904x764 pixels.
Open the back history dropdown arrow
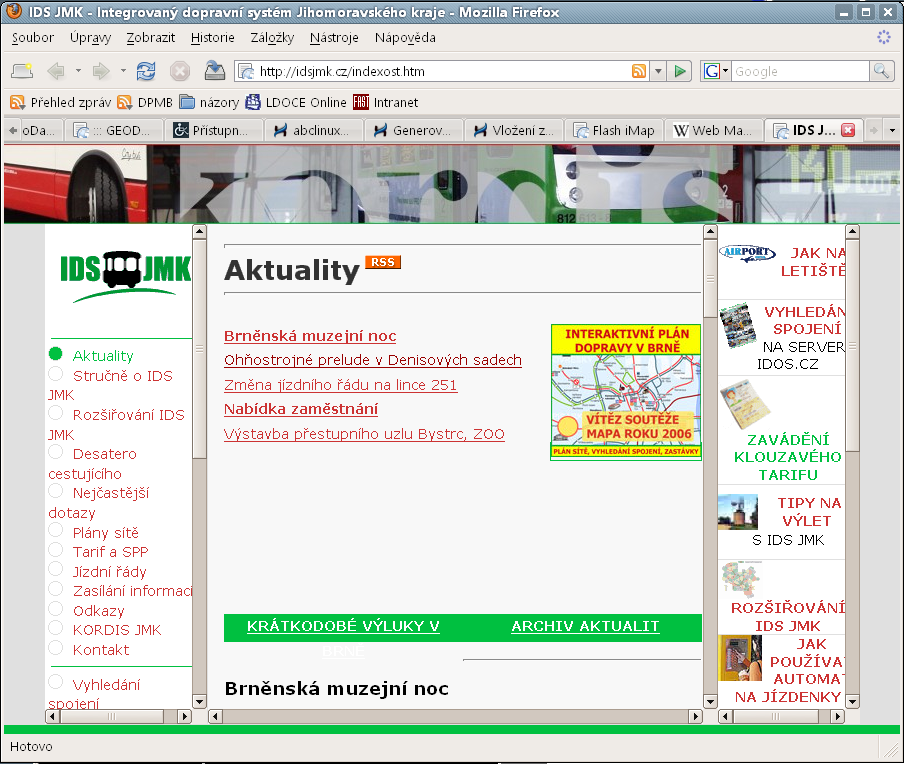[78, 71]
